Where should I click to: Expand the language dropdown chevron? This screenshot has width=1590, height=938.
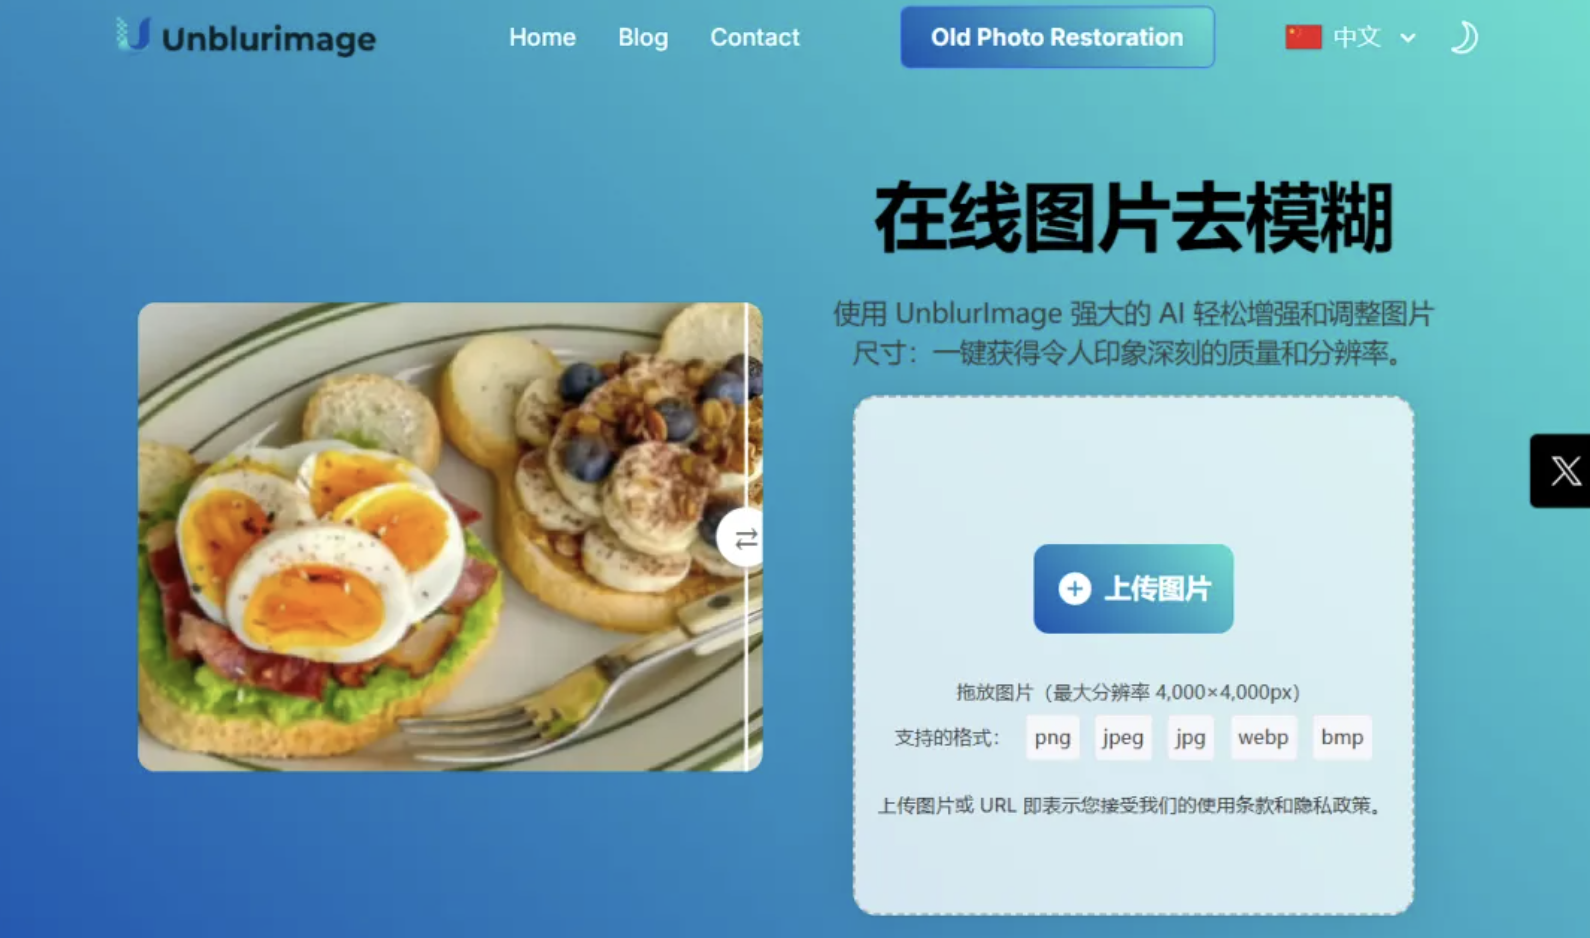tap(1408, 38)
